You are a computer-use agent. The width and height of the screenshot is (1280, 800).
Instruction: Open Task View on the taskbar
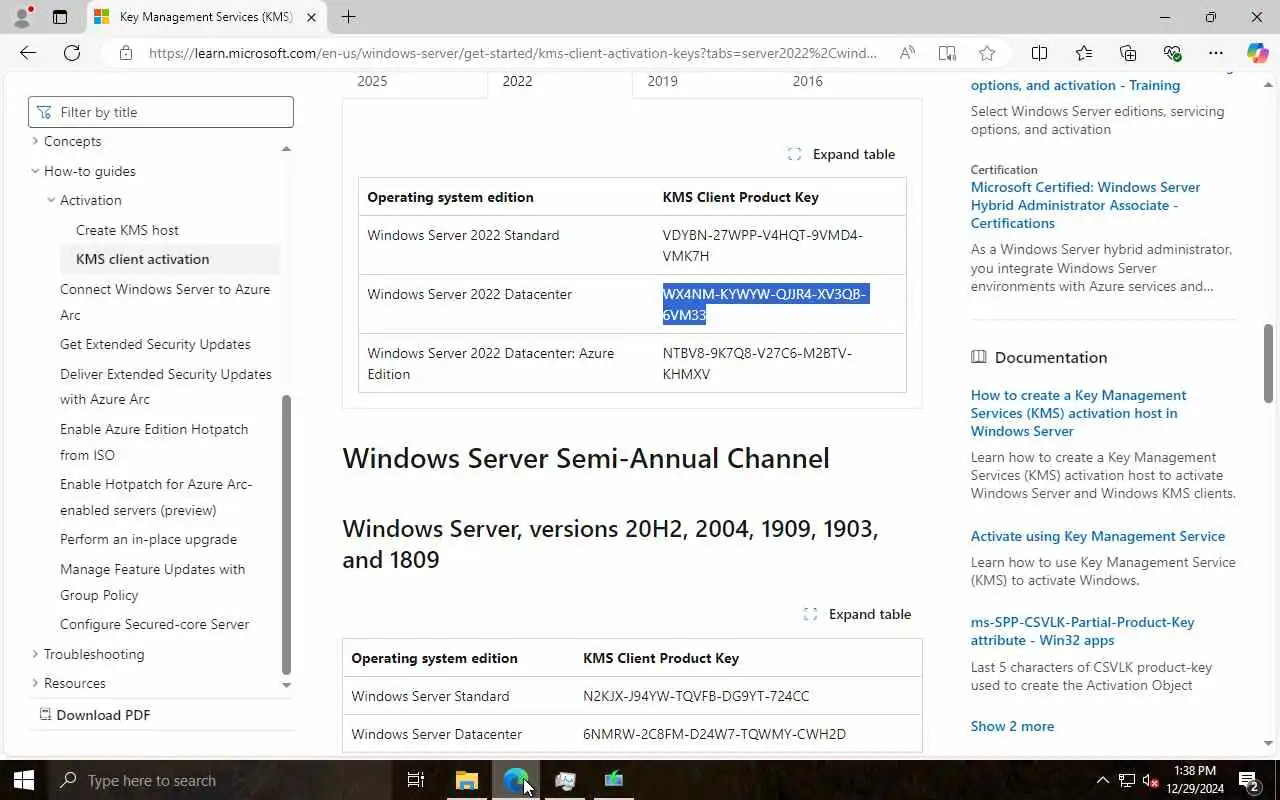[x=416, y=780]
